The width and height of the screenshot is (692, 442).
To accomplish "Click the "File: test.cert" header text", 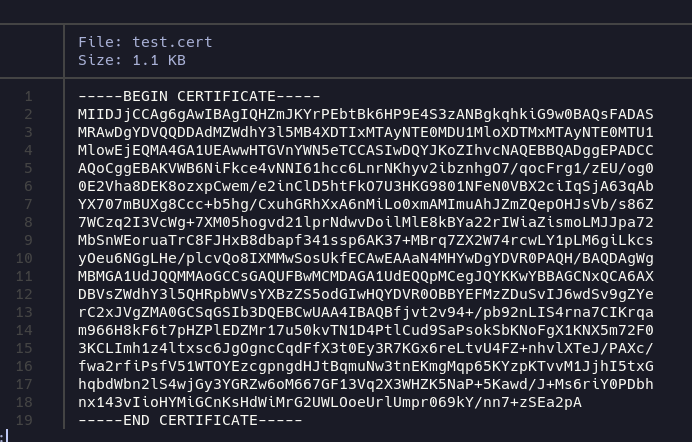I will click(132, 42).
